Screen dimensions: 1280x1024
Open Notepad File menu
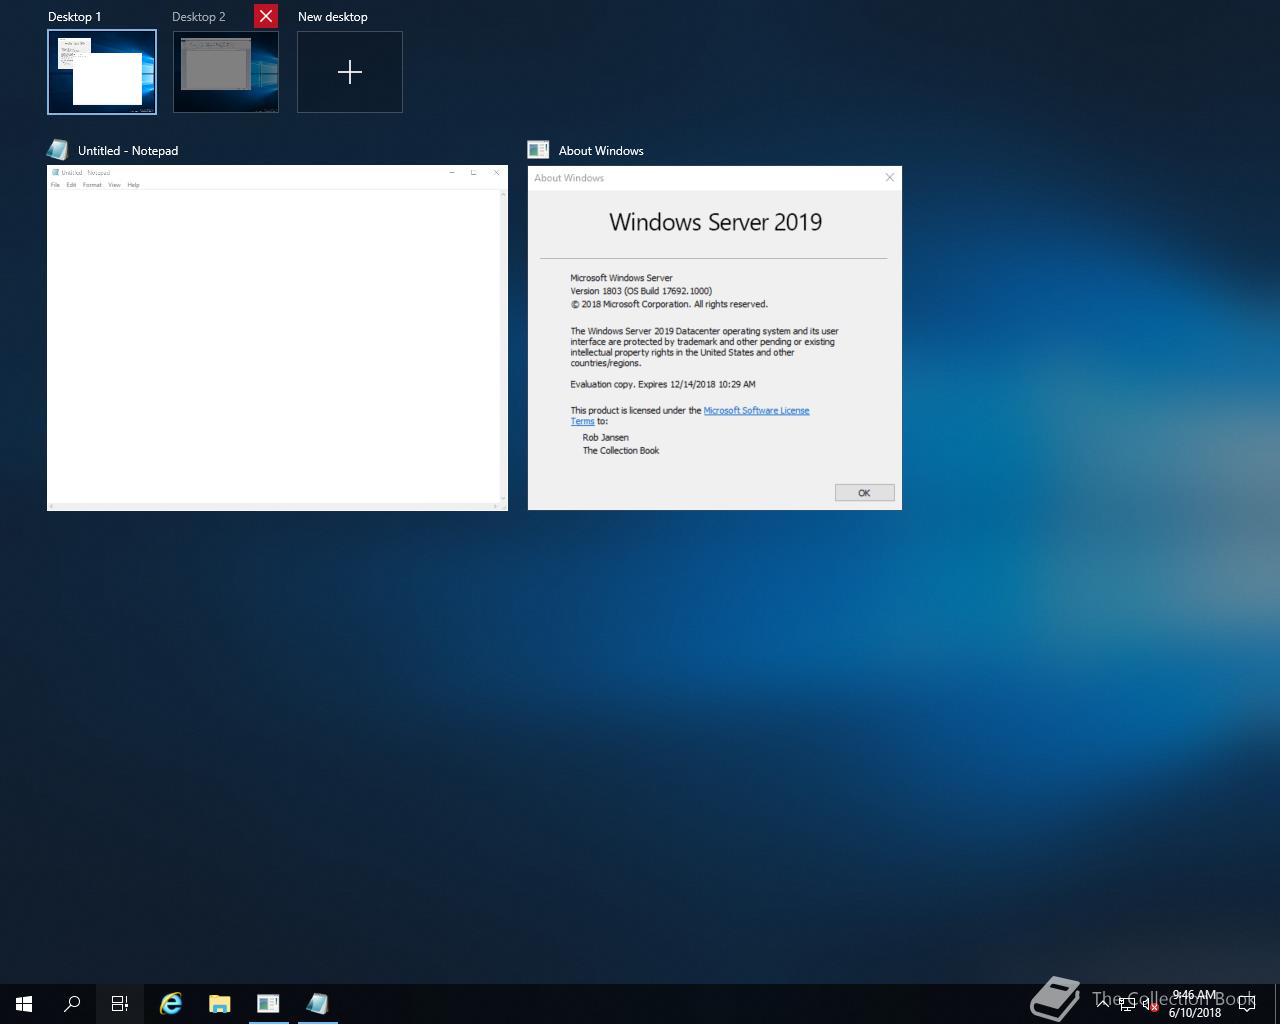point(55,185)
